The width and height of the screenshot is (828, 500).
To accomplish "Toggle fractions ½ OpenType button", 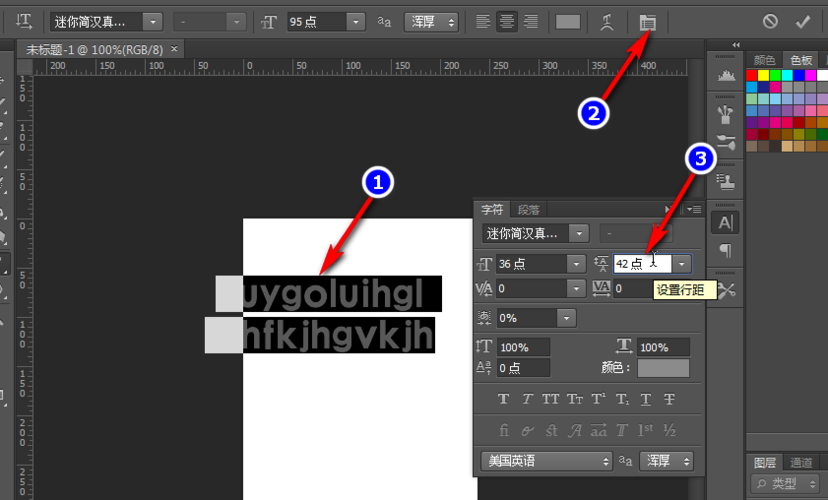I will 670,430.
